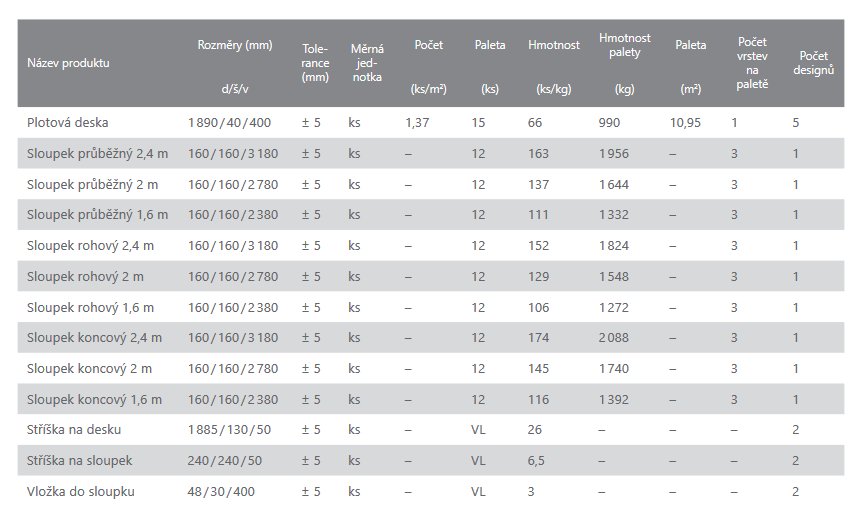
Task: Select the 'Vložka do sloupku' product name
Action: point(81,491)
